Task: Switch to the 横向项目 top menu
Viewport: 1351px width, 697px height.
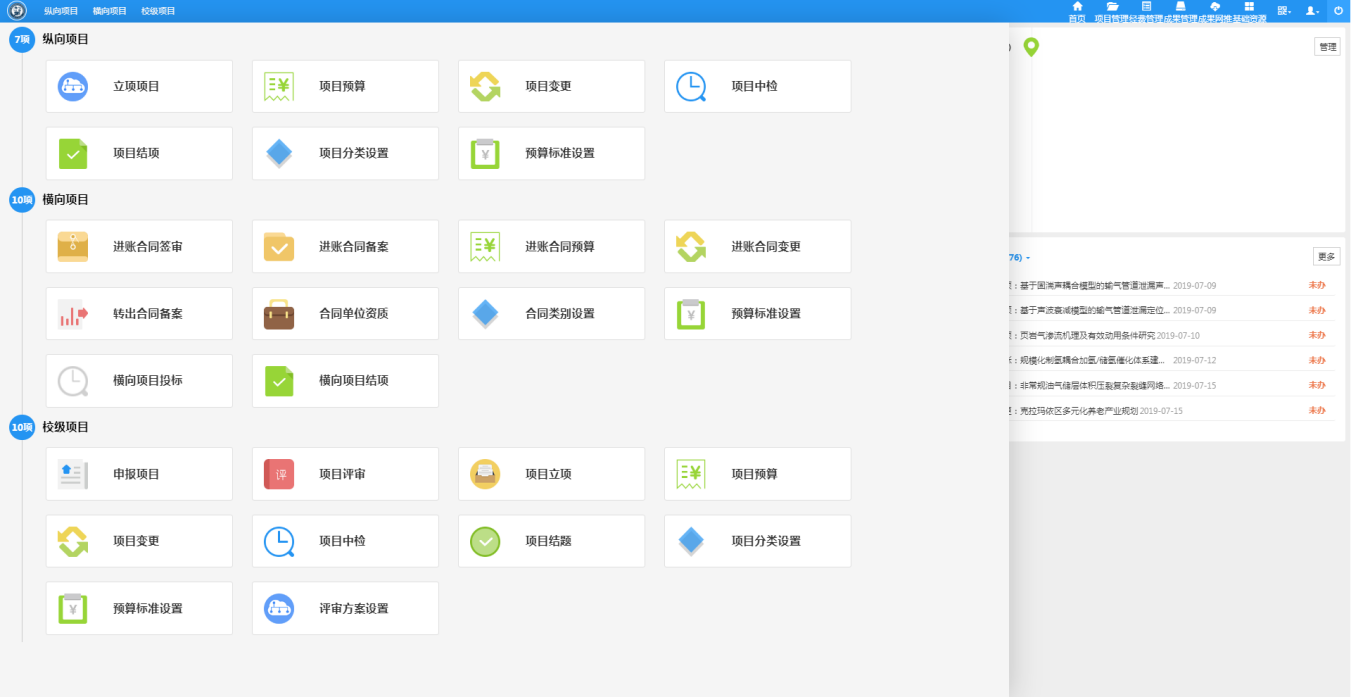Action: [110, 11]
